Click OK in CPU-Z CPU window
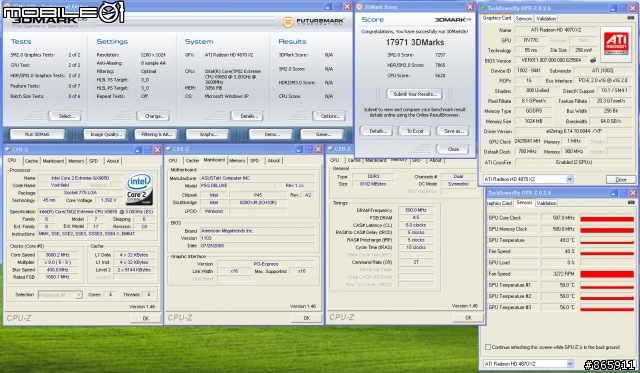 point(146,318)
